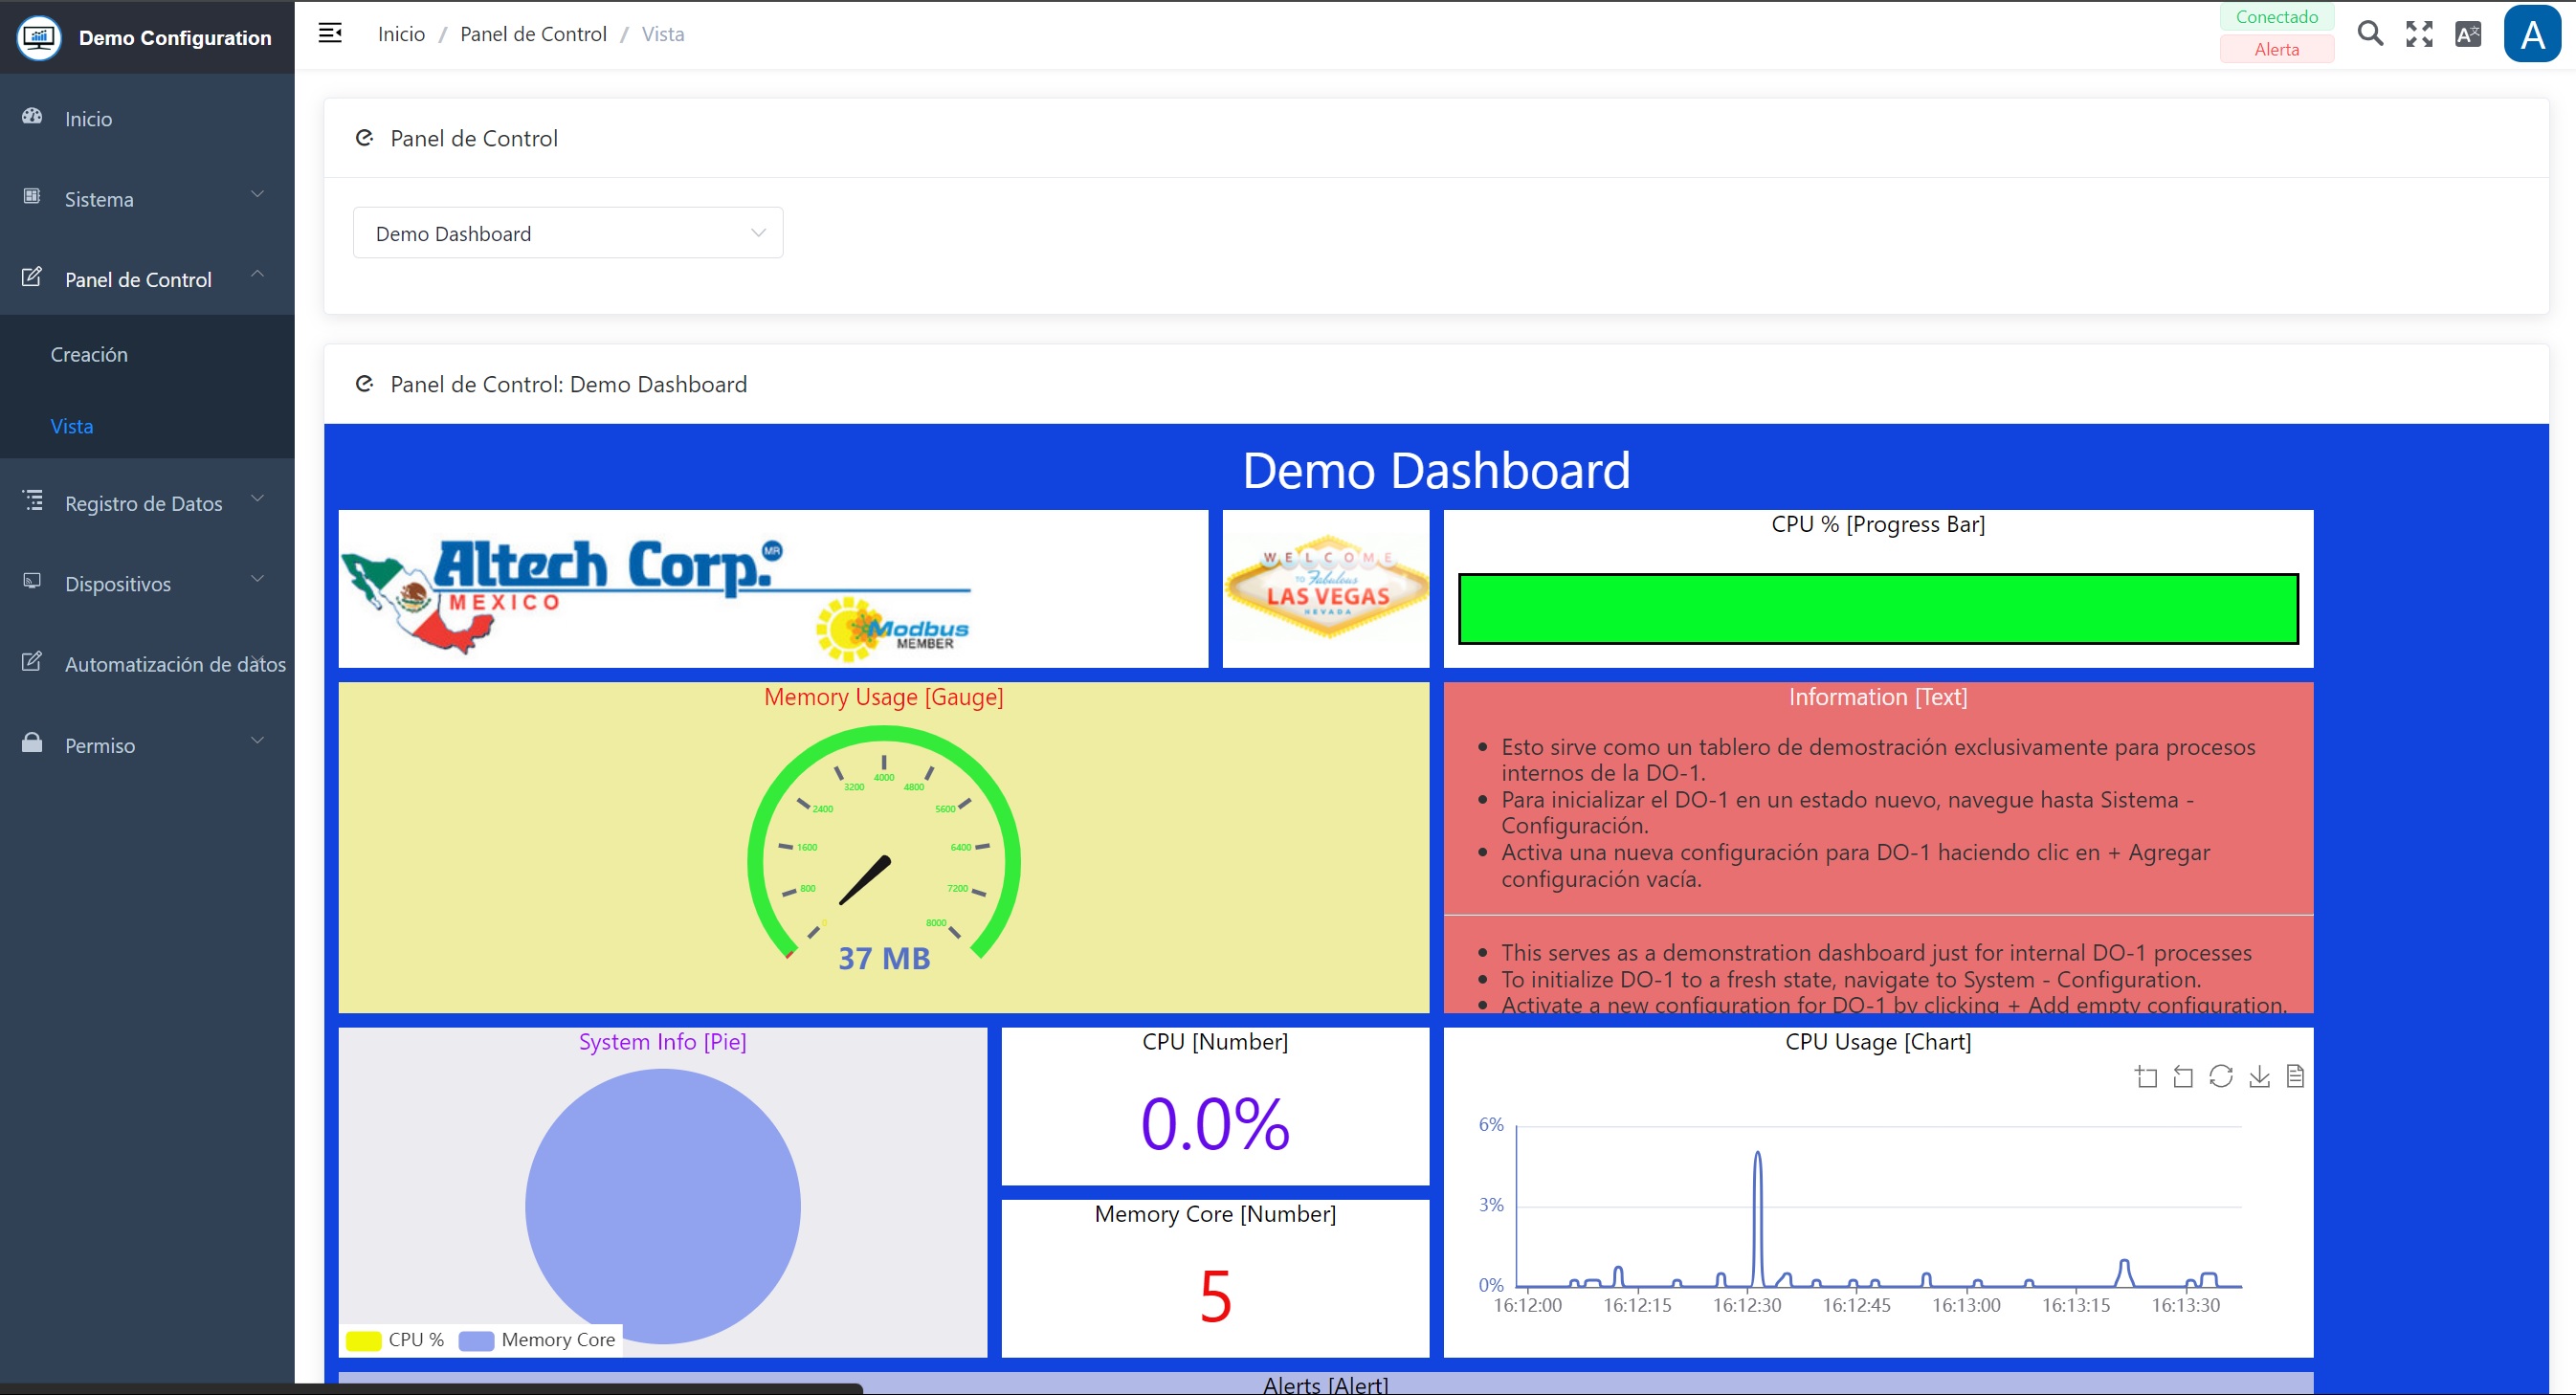This screenshot has width=2576, height=1395.
Task: Expand the Sistema sidebar menu
Action: click(x=147, y=199)
